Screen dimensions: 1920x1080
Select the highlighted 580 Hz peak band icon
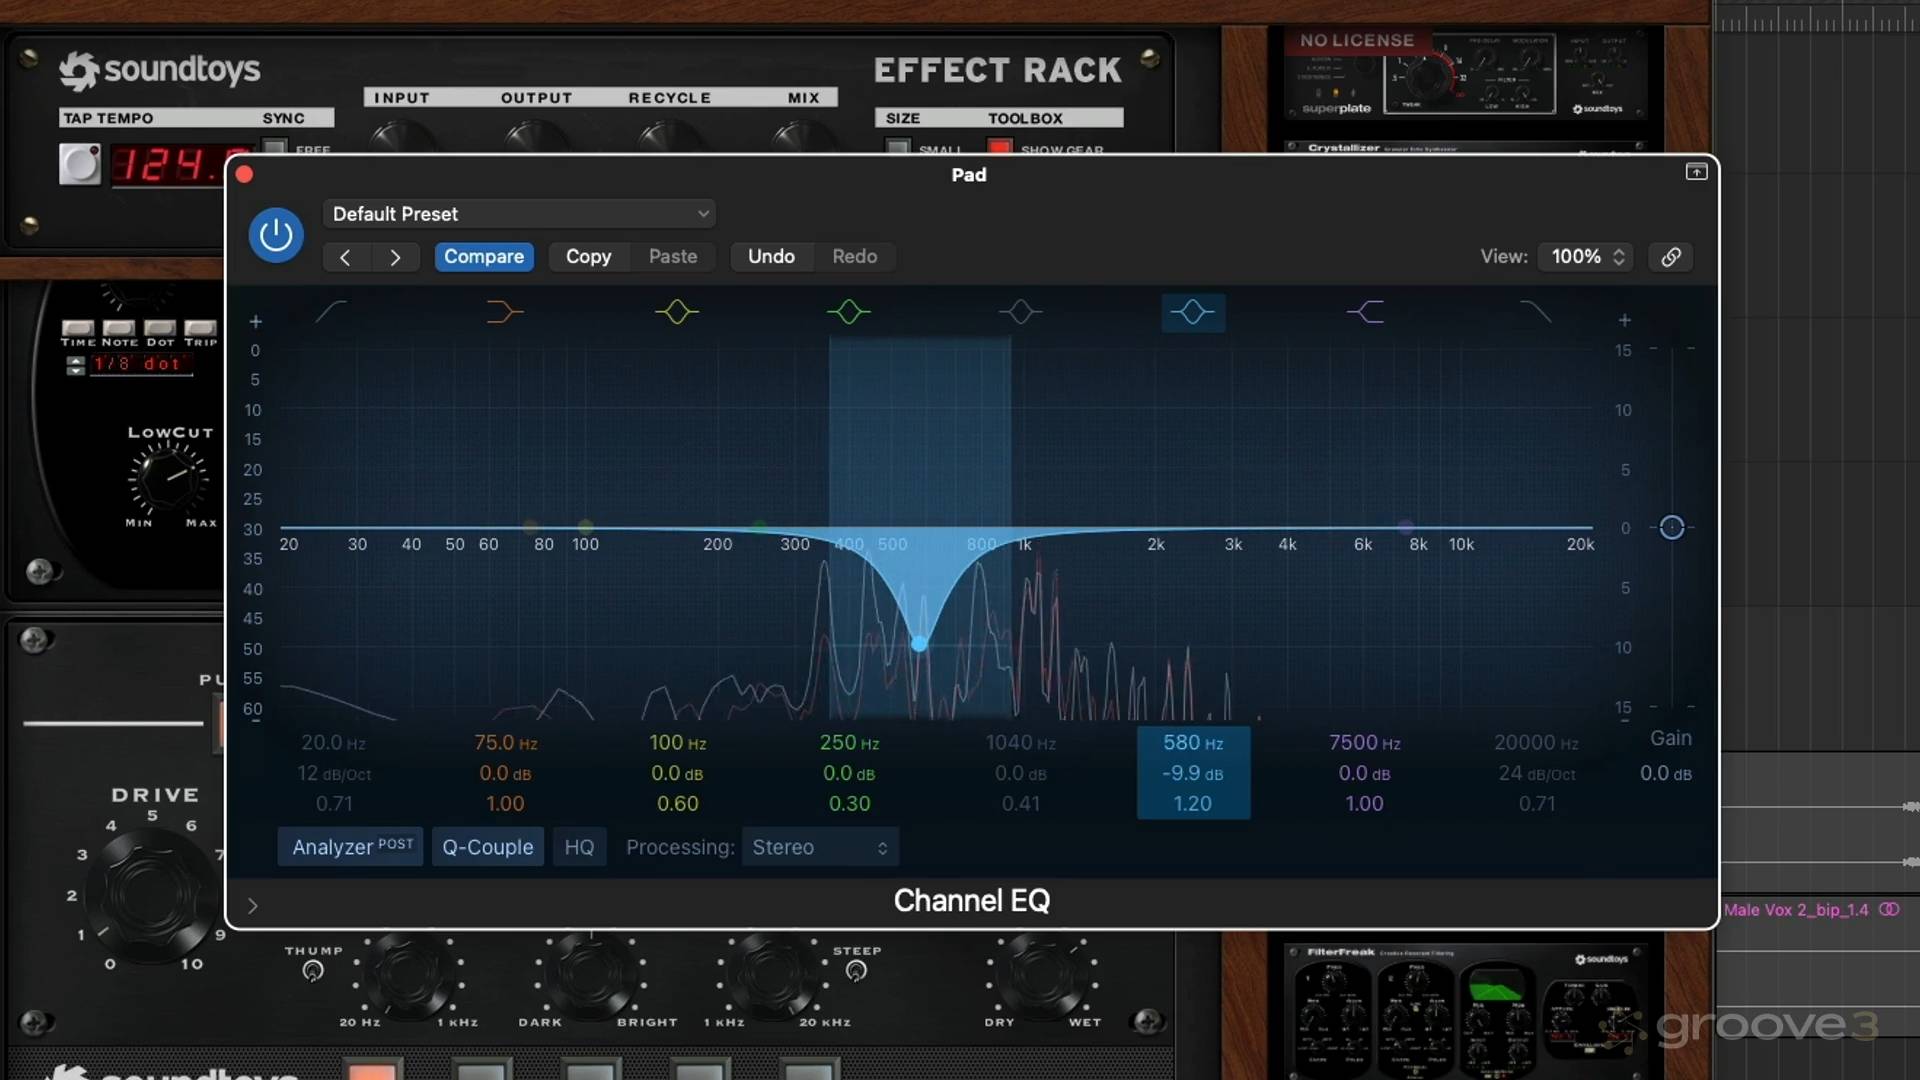point(1193,312)
